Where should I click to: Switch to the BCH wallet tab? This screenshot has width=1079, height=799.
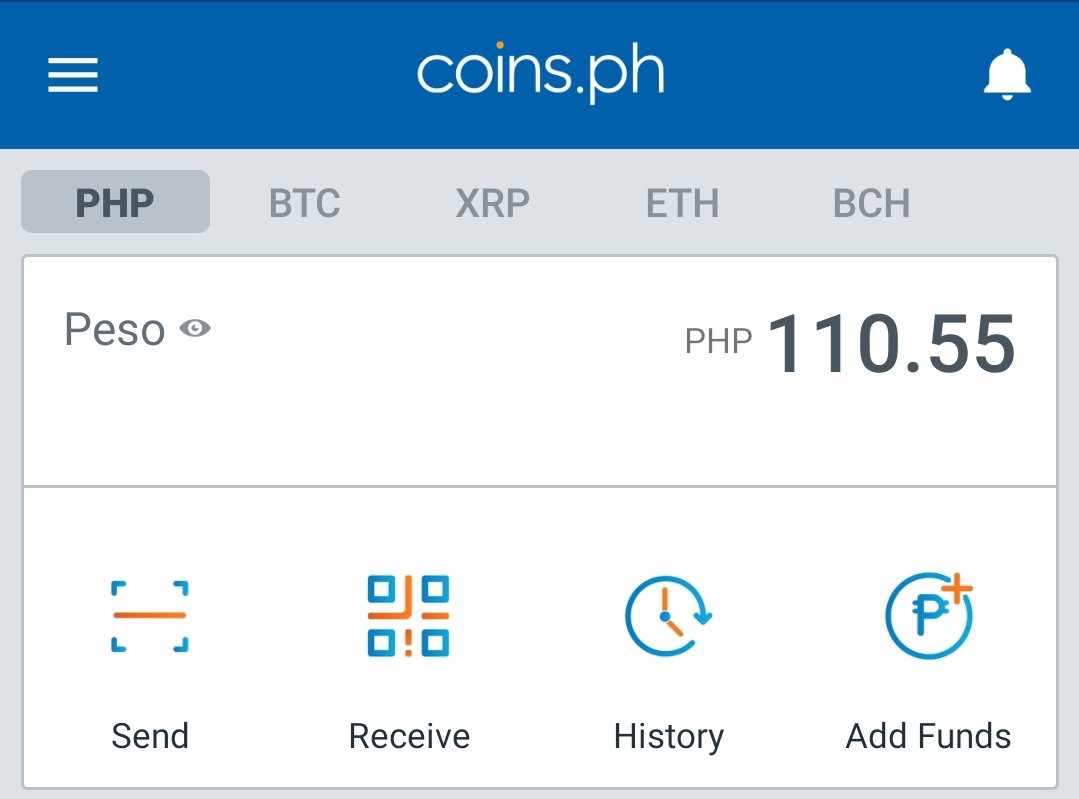point(871,203)
